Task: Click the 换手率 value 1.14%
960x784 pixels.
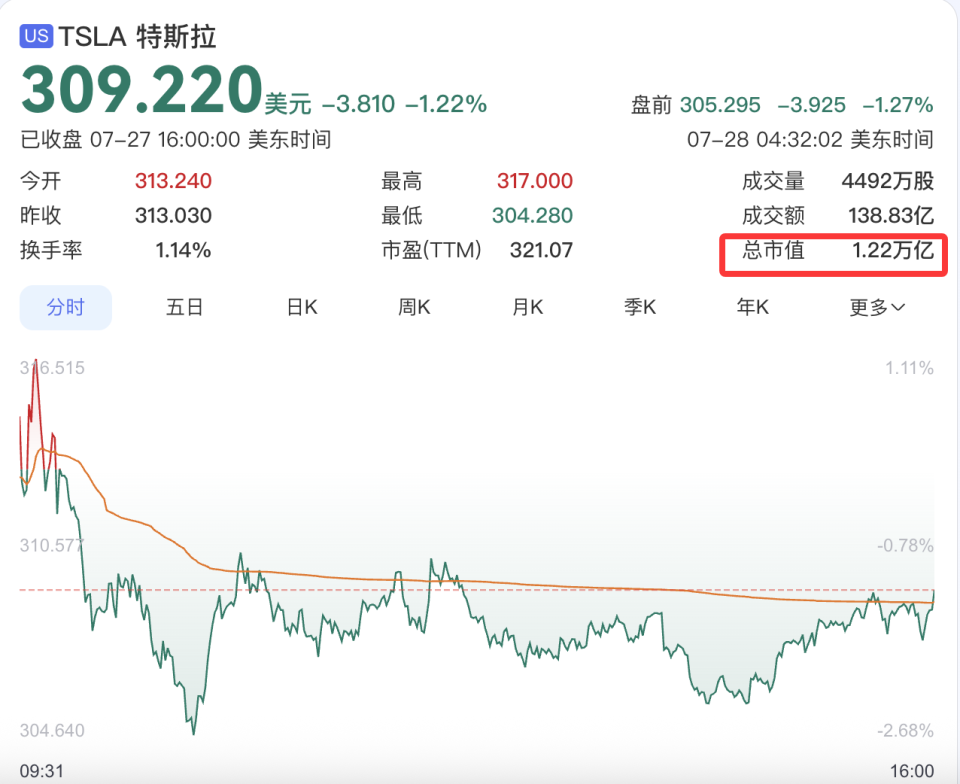Action: pos(183,250)
